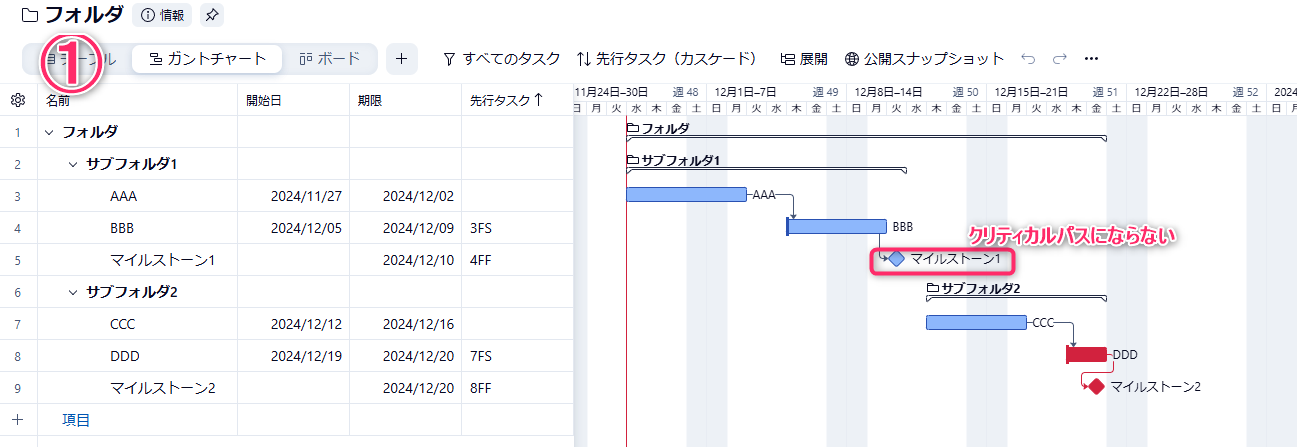1297x447 pixels.
Task: Click the 公開スナップショット button
Action: coord(924,59)
